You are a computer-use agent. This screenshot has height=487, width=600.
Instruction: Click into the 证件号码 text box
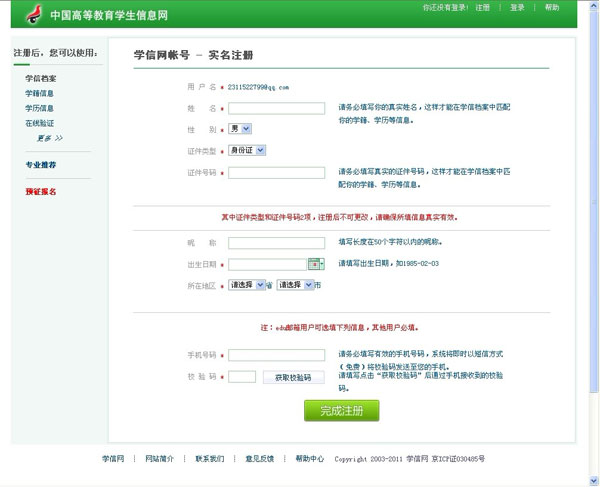(x=276, y=172)
